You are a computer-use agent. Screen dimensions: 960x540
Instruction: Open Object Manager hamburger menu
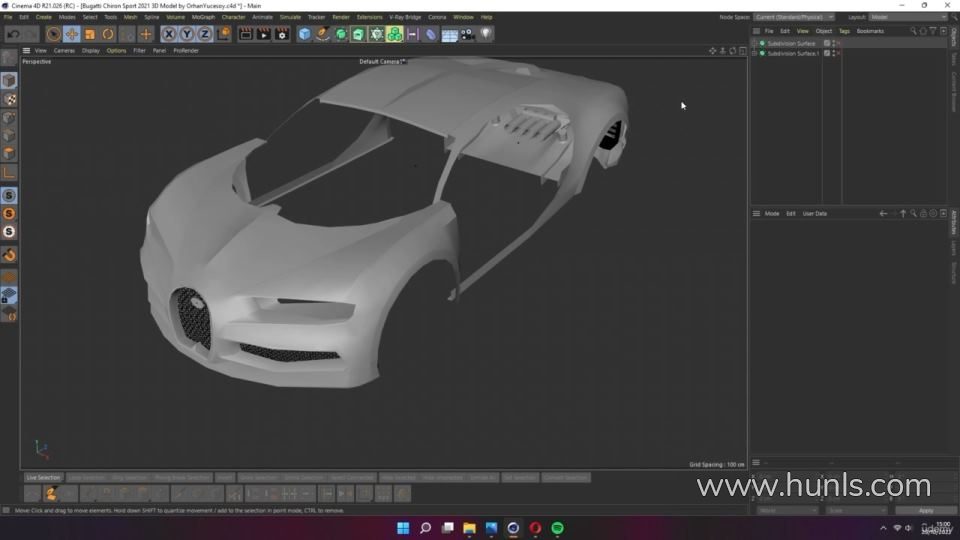756,31
